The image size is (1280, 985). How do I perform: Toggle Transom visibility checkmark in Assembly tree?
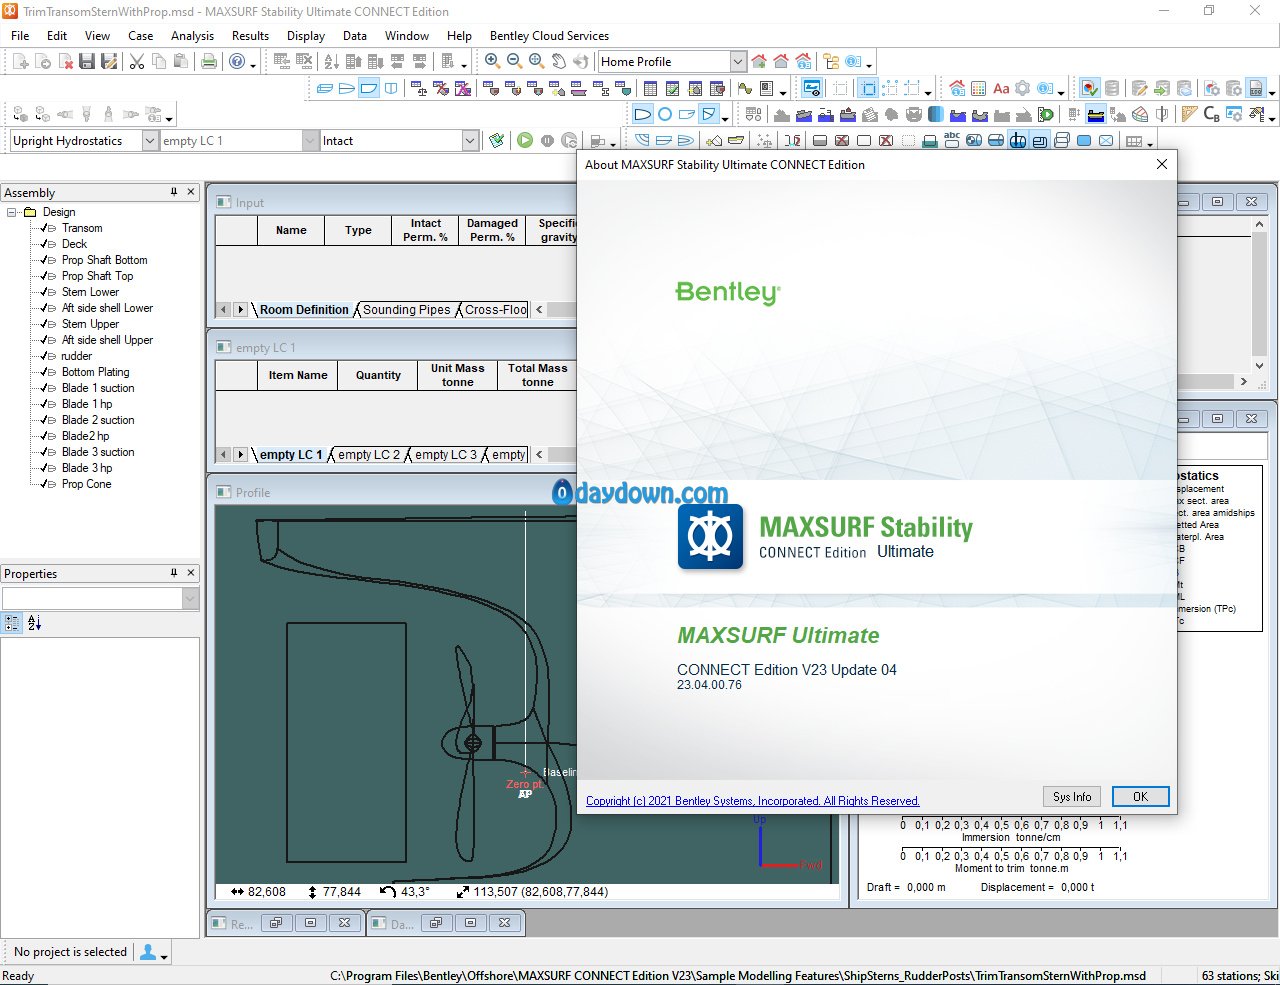coord(44,228)
